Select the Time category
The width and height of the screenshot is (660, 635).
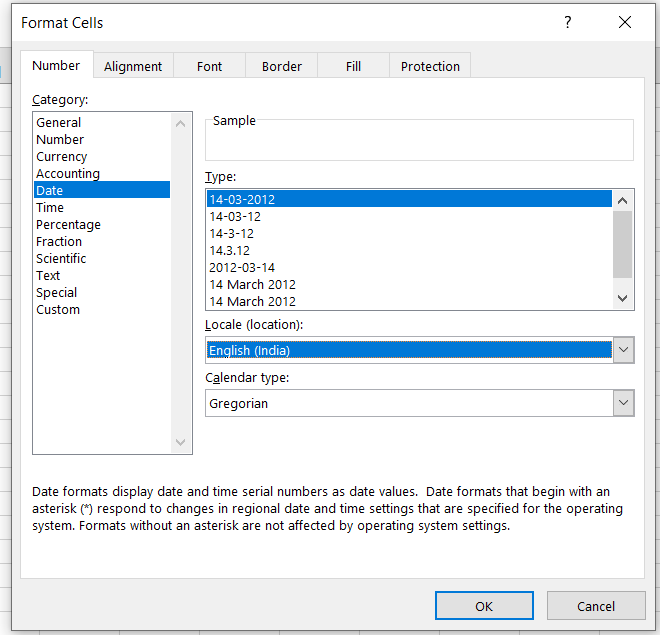point(50,208)
